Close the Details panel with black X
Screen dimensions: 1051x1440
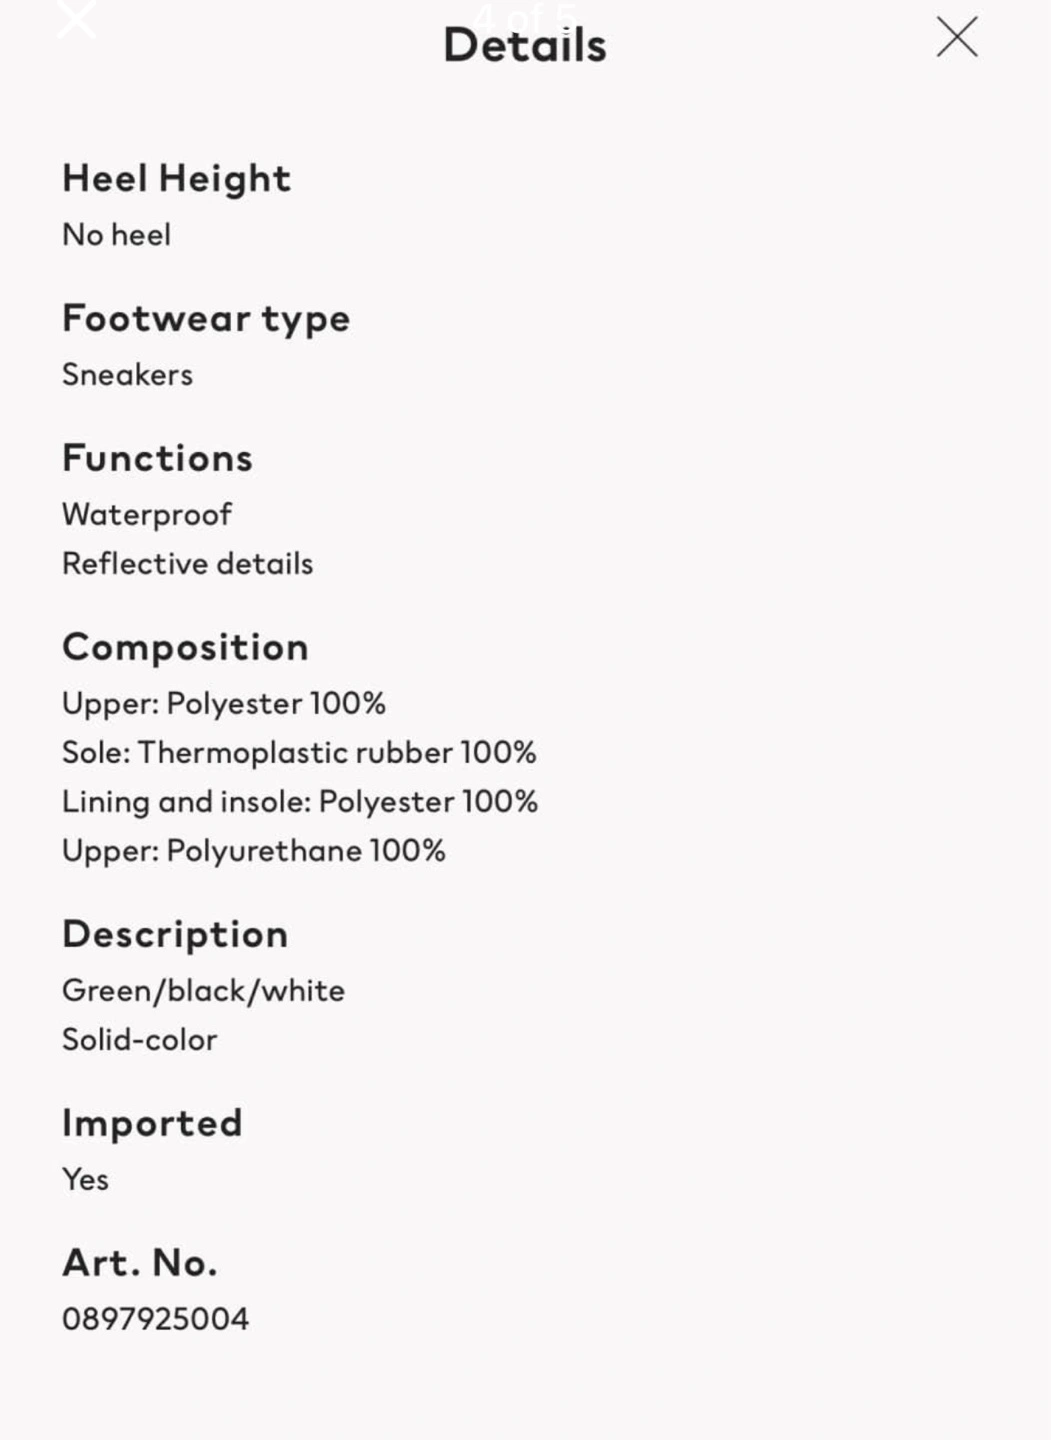[957, 37]
